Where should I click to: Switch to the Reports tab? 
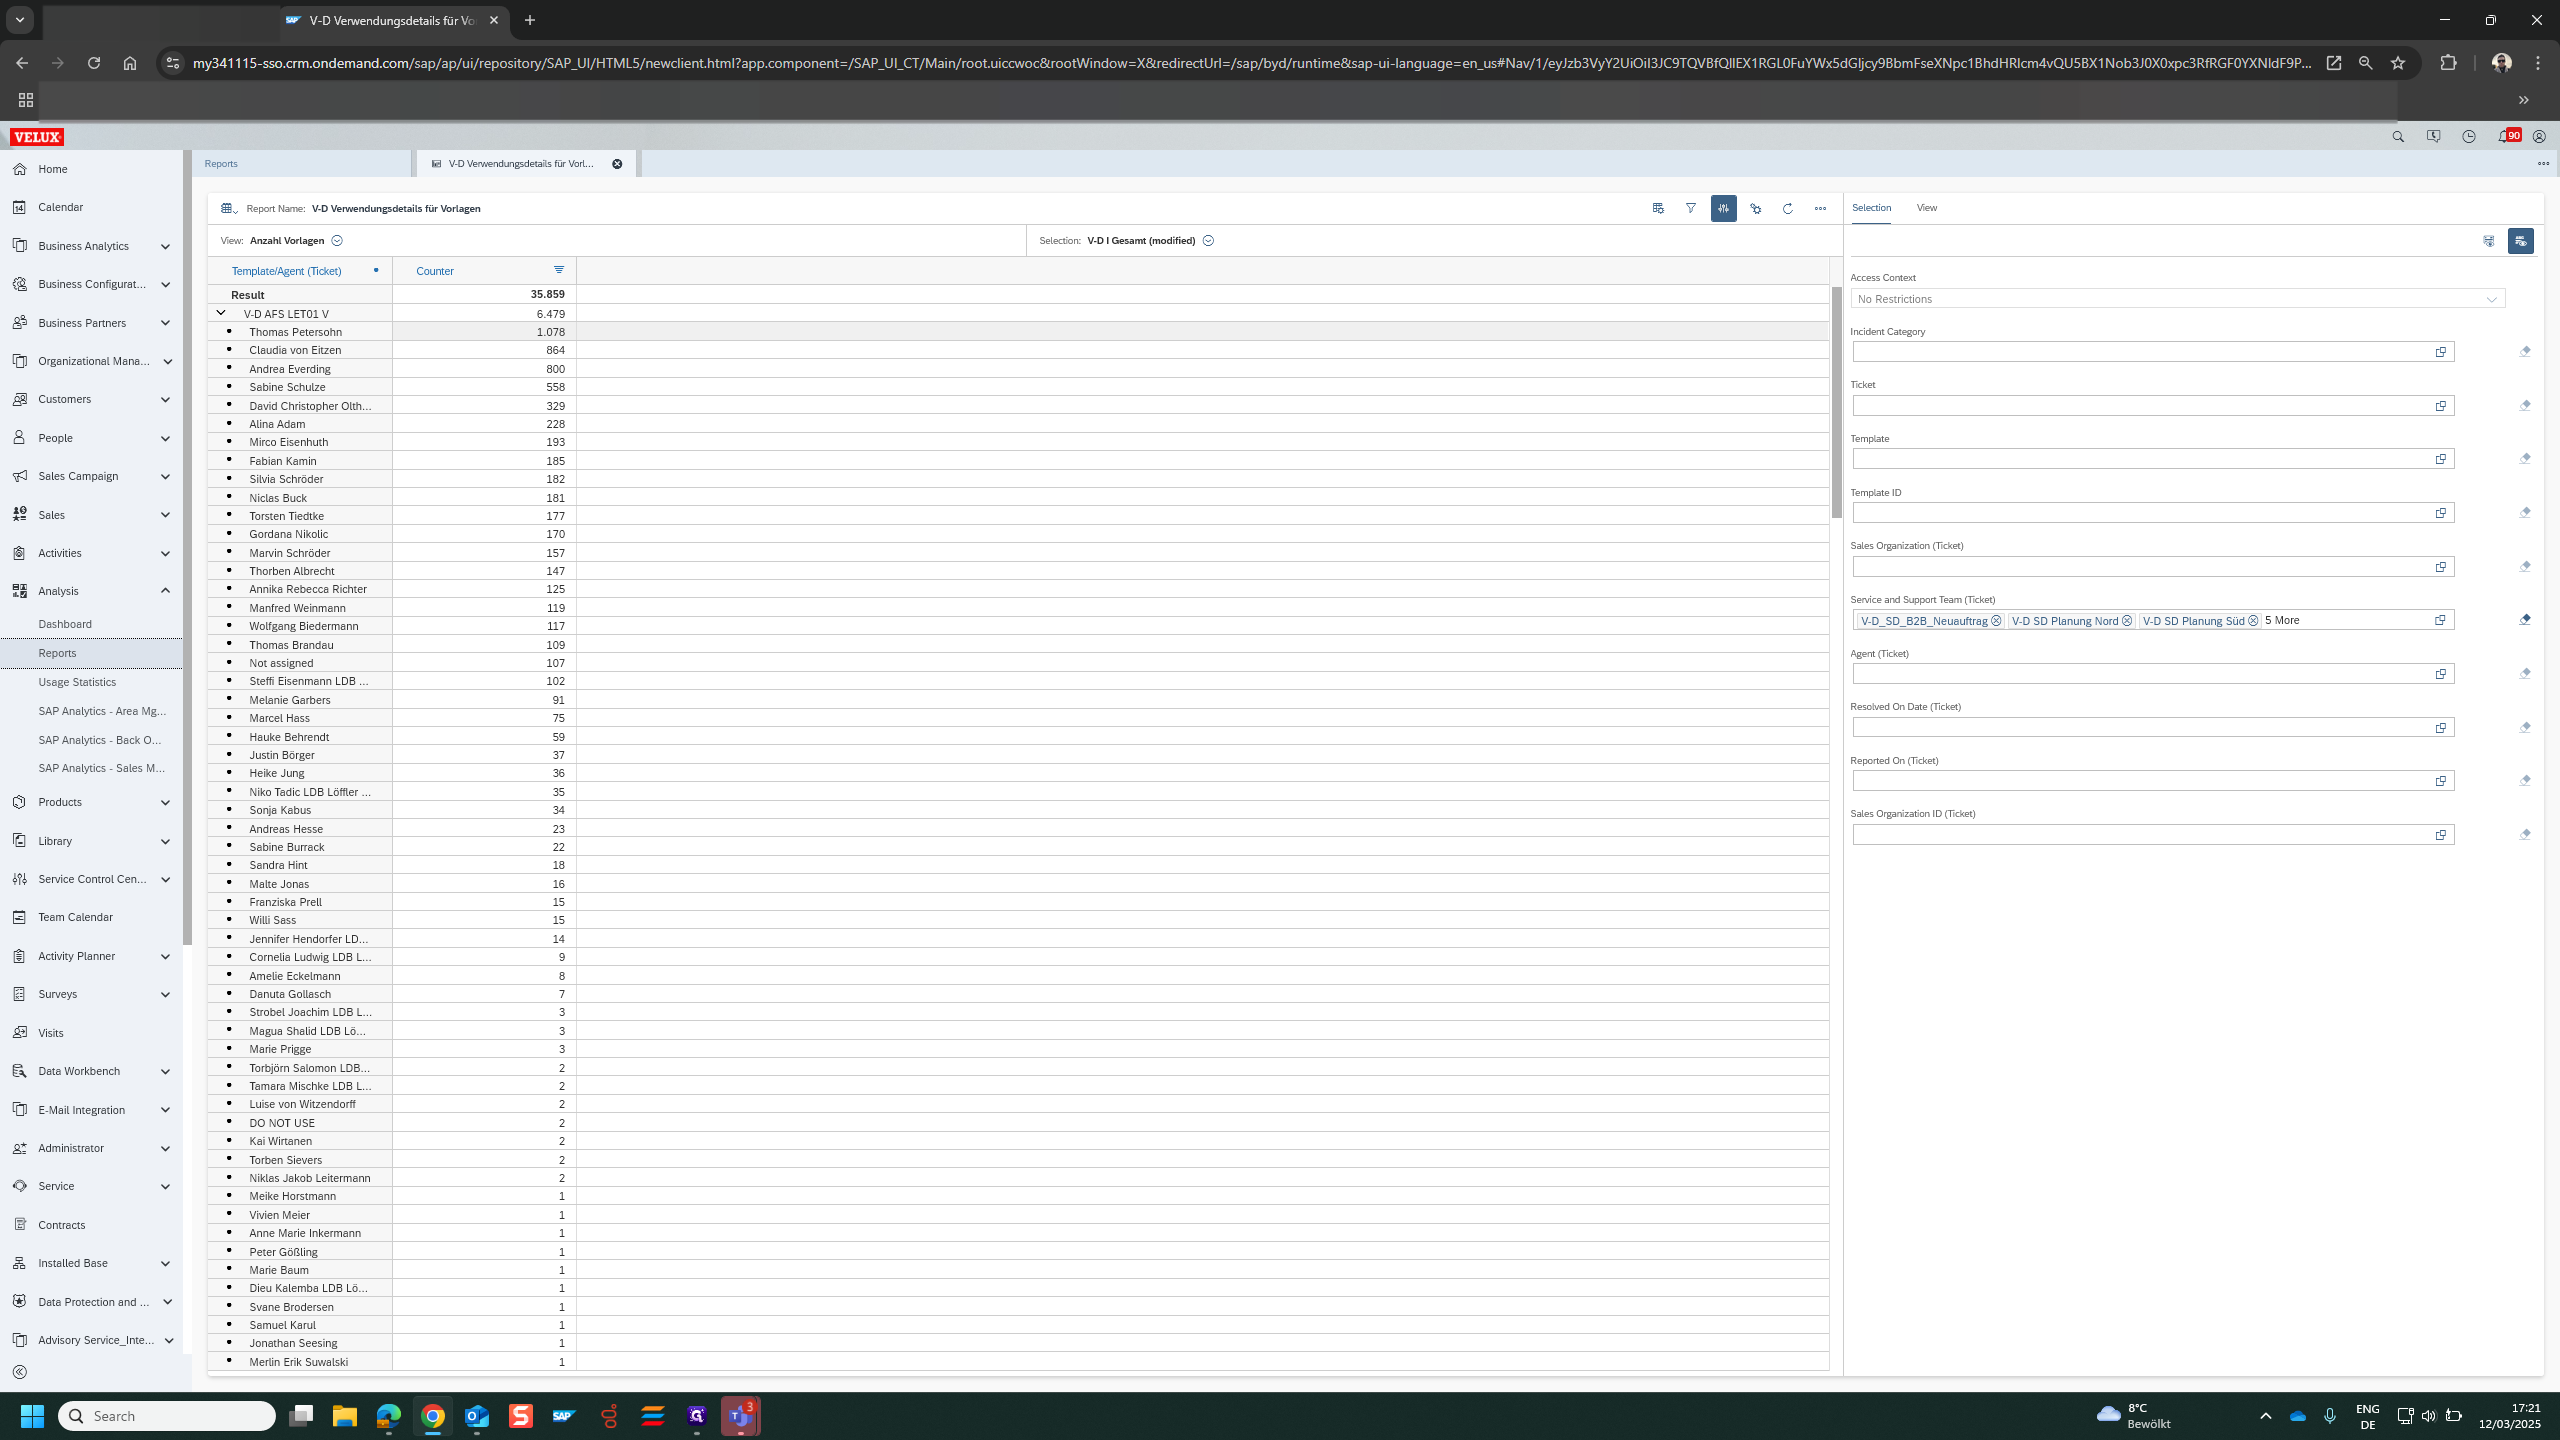221,164
